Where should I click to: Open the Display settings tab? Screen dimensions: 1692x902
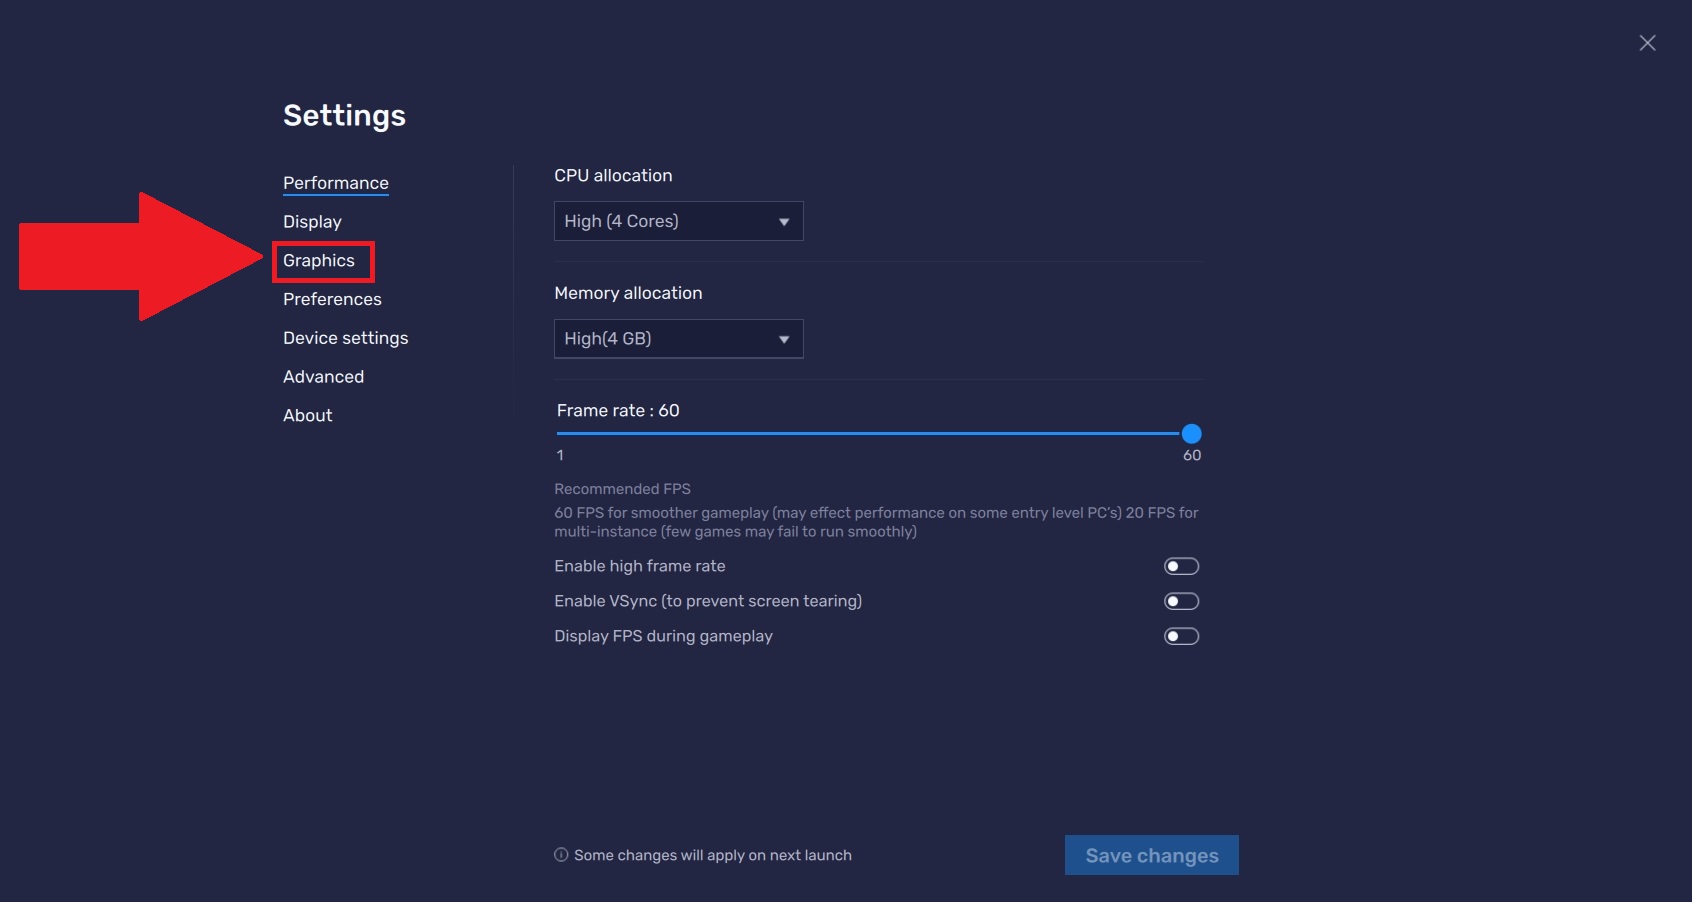pos(312,222)
